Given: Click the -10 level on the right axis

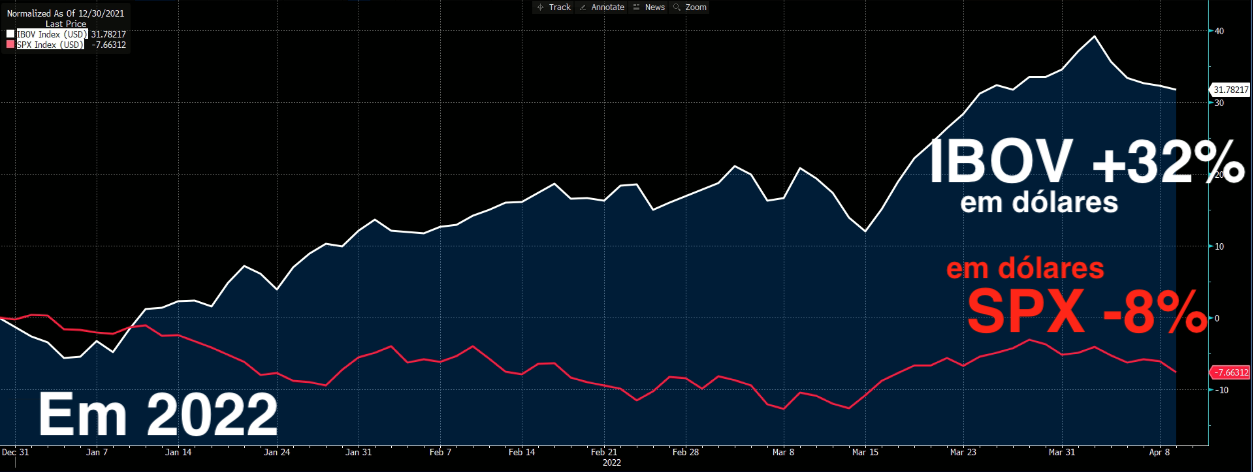Looking at the screenshot, I should click(1221, 389).
